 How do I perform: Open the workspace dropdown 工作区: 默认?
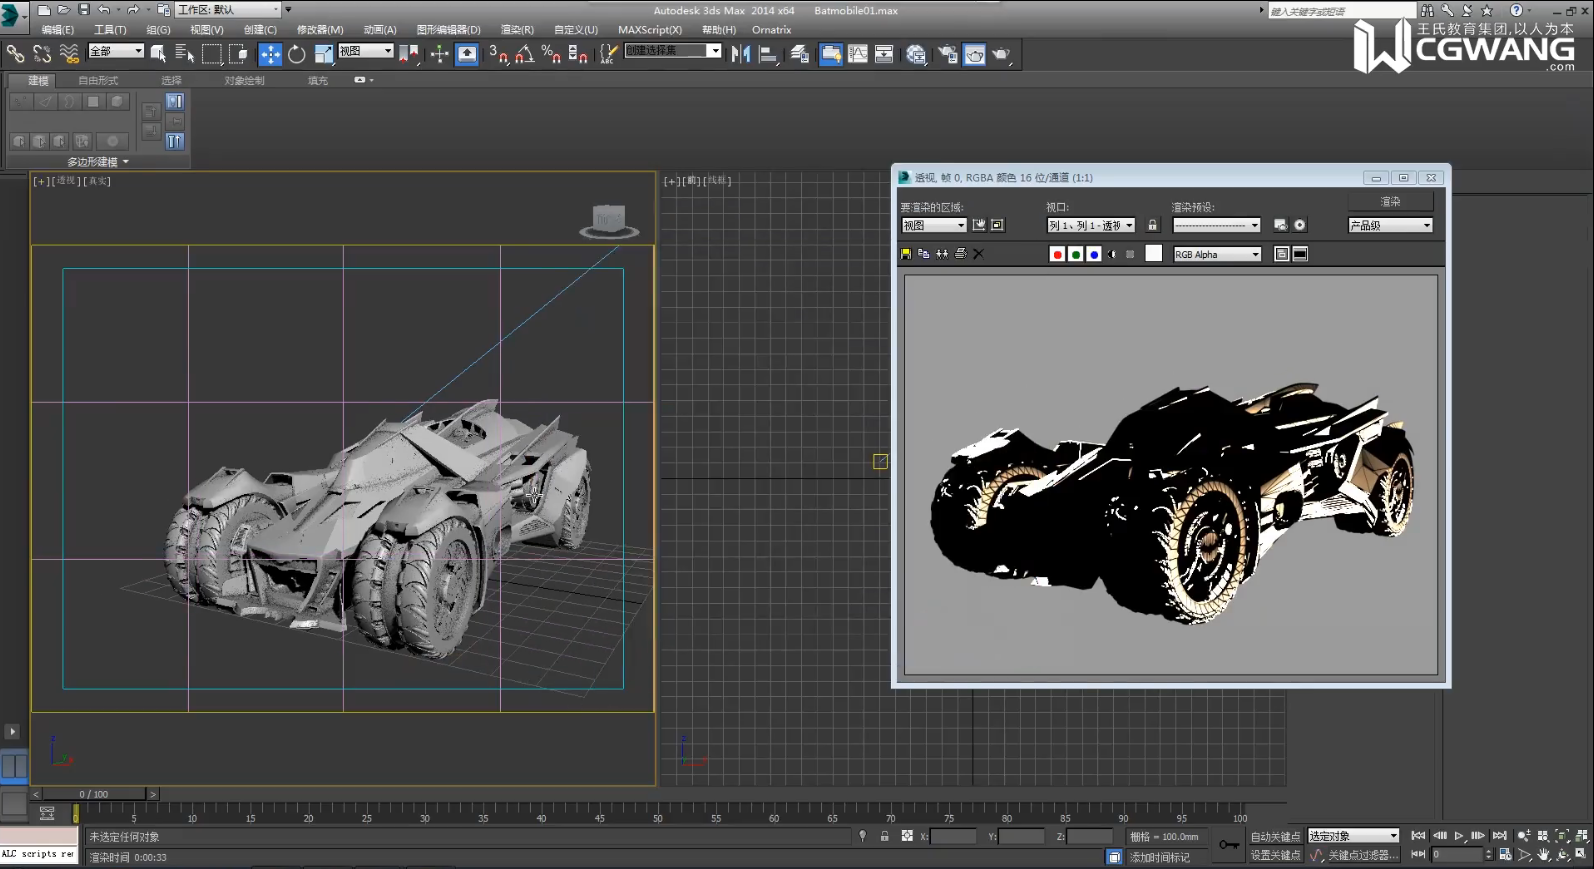(229, 9)
